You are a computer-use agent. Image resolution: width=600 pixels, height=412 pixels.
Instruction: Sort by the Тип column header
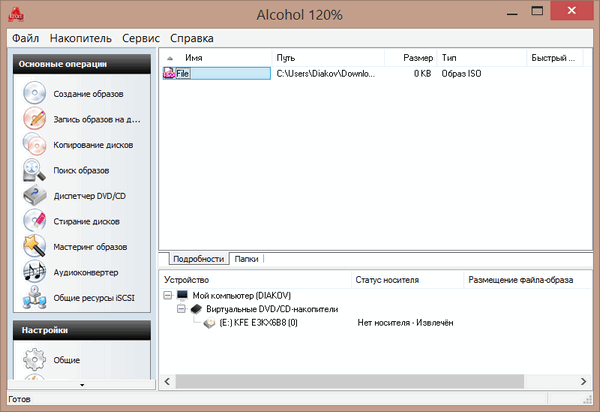(483, 58)
